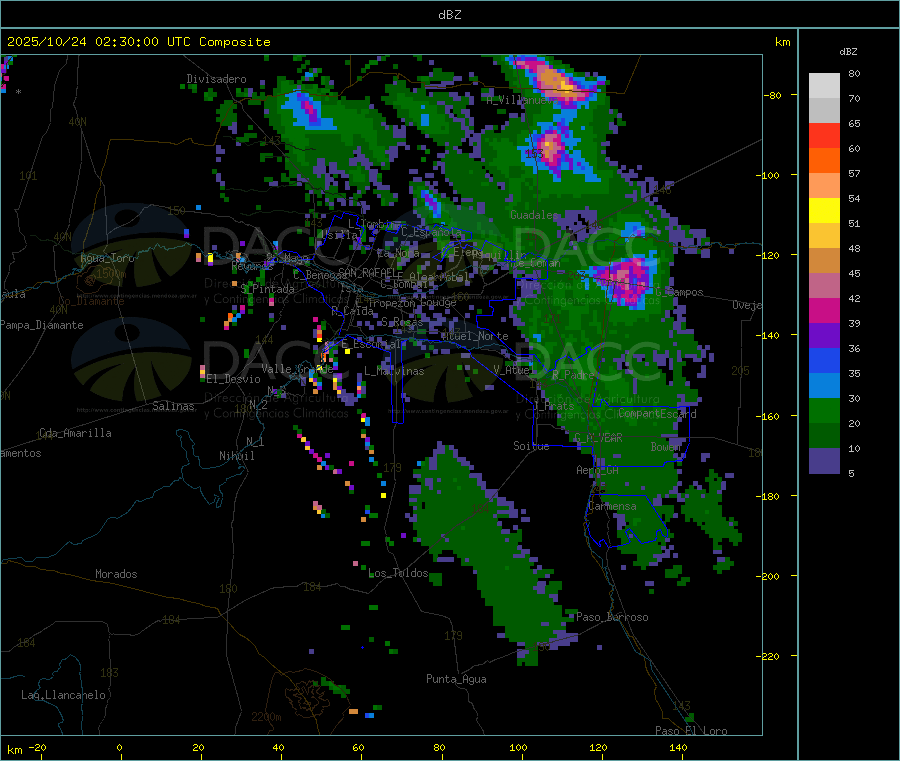Viewport: 900px width, 761px height.
Task: Select the E_Escorial label
Action: tap(371, 344)
